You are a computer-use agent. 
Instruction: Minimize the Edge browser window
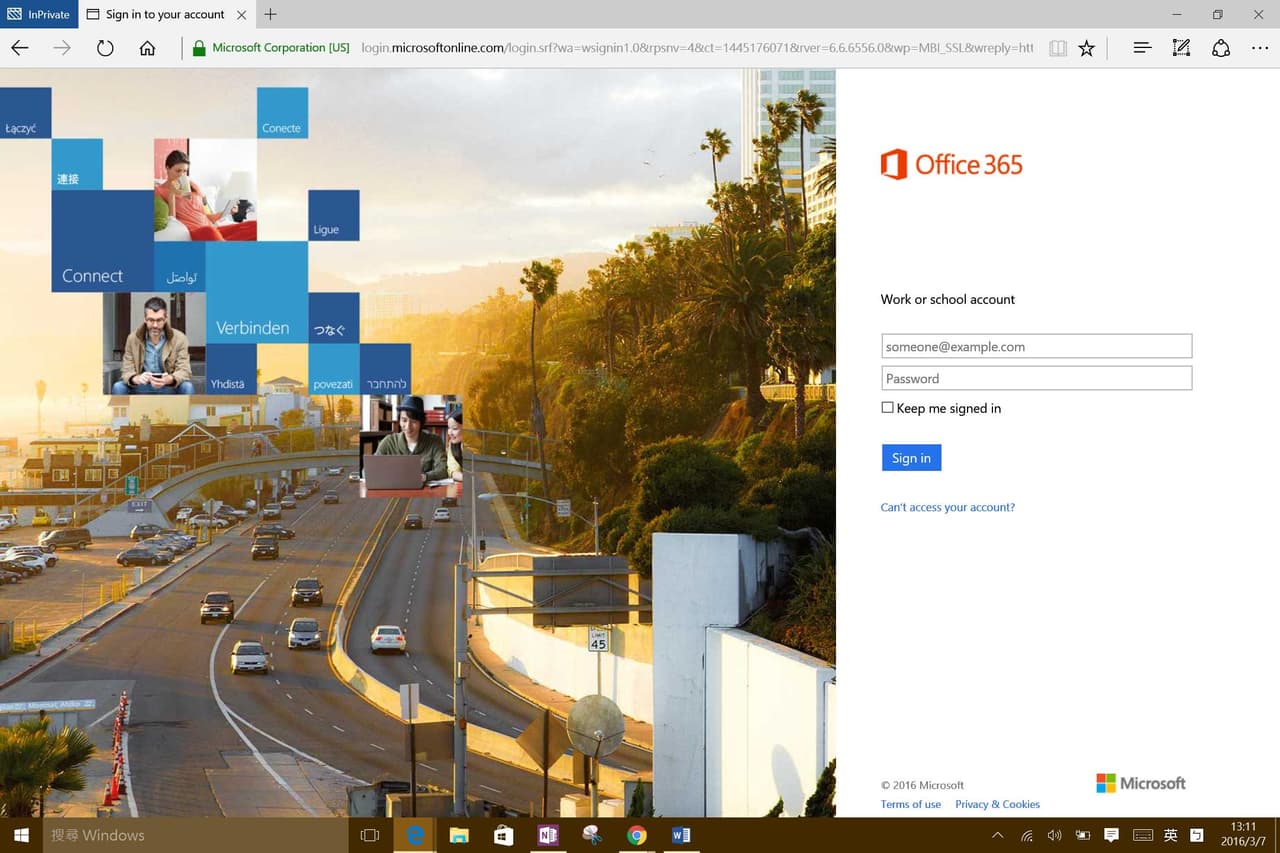(1175, 14)
